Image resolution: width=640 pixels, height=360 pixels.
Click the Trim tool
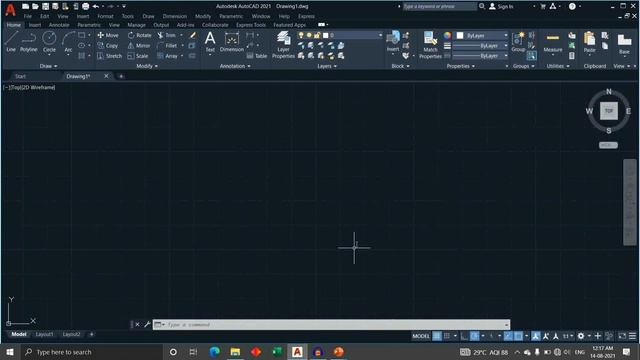167,35
